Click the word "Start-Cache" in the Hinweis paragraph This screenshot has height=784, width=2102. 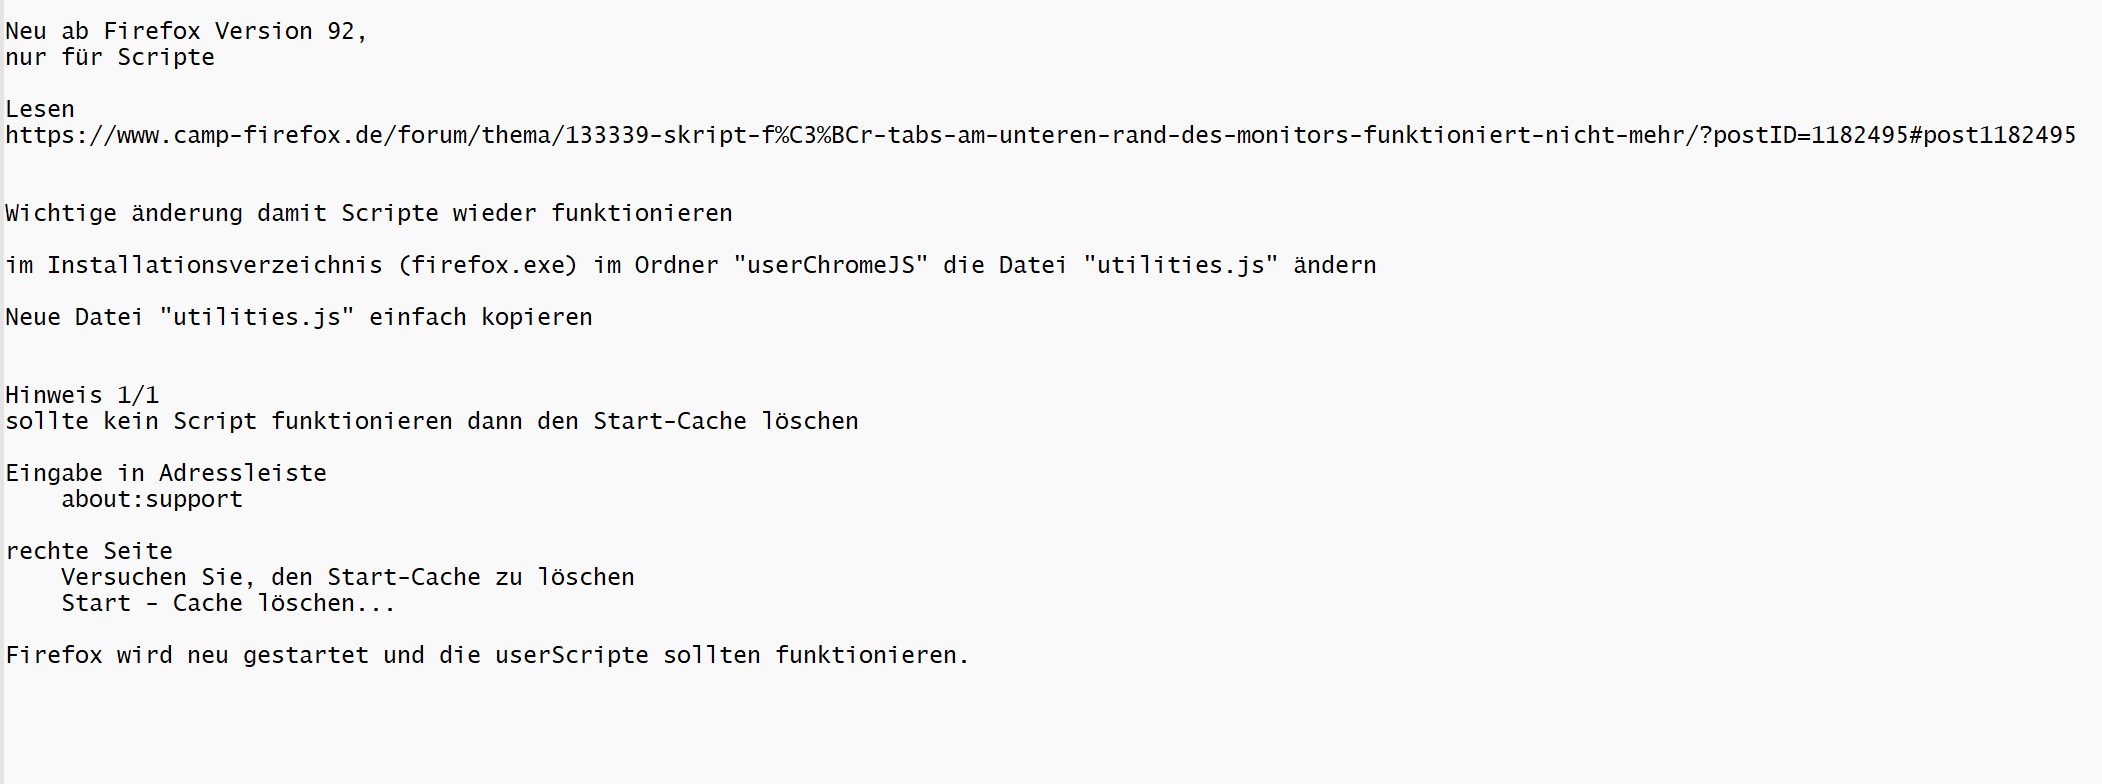coord(670,421)
